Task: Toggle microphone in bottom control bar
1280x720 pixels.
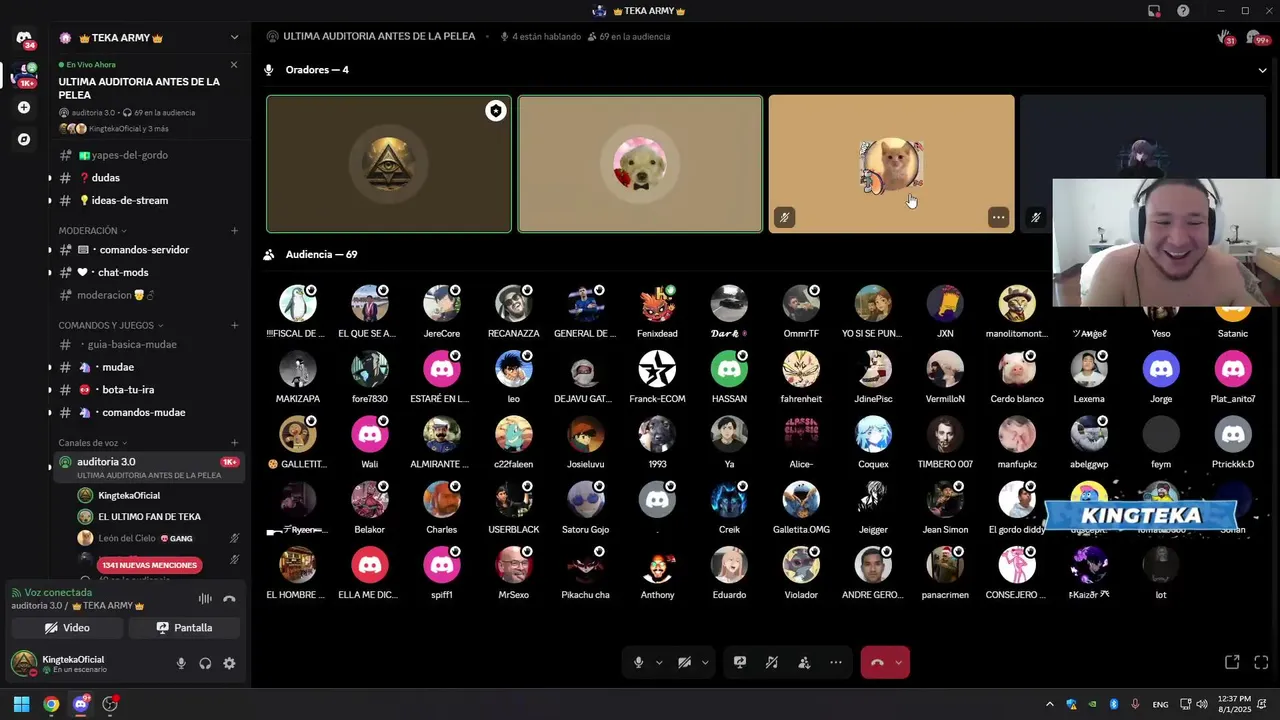Action: 638,662
